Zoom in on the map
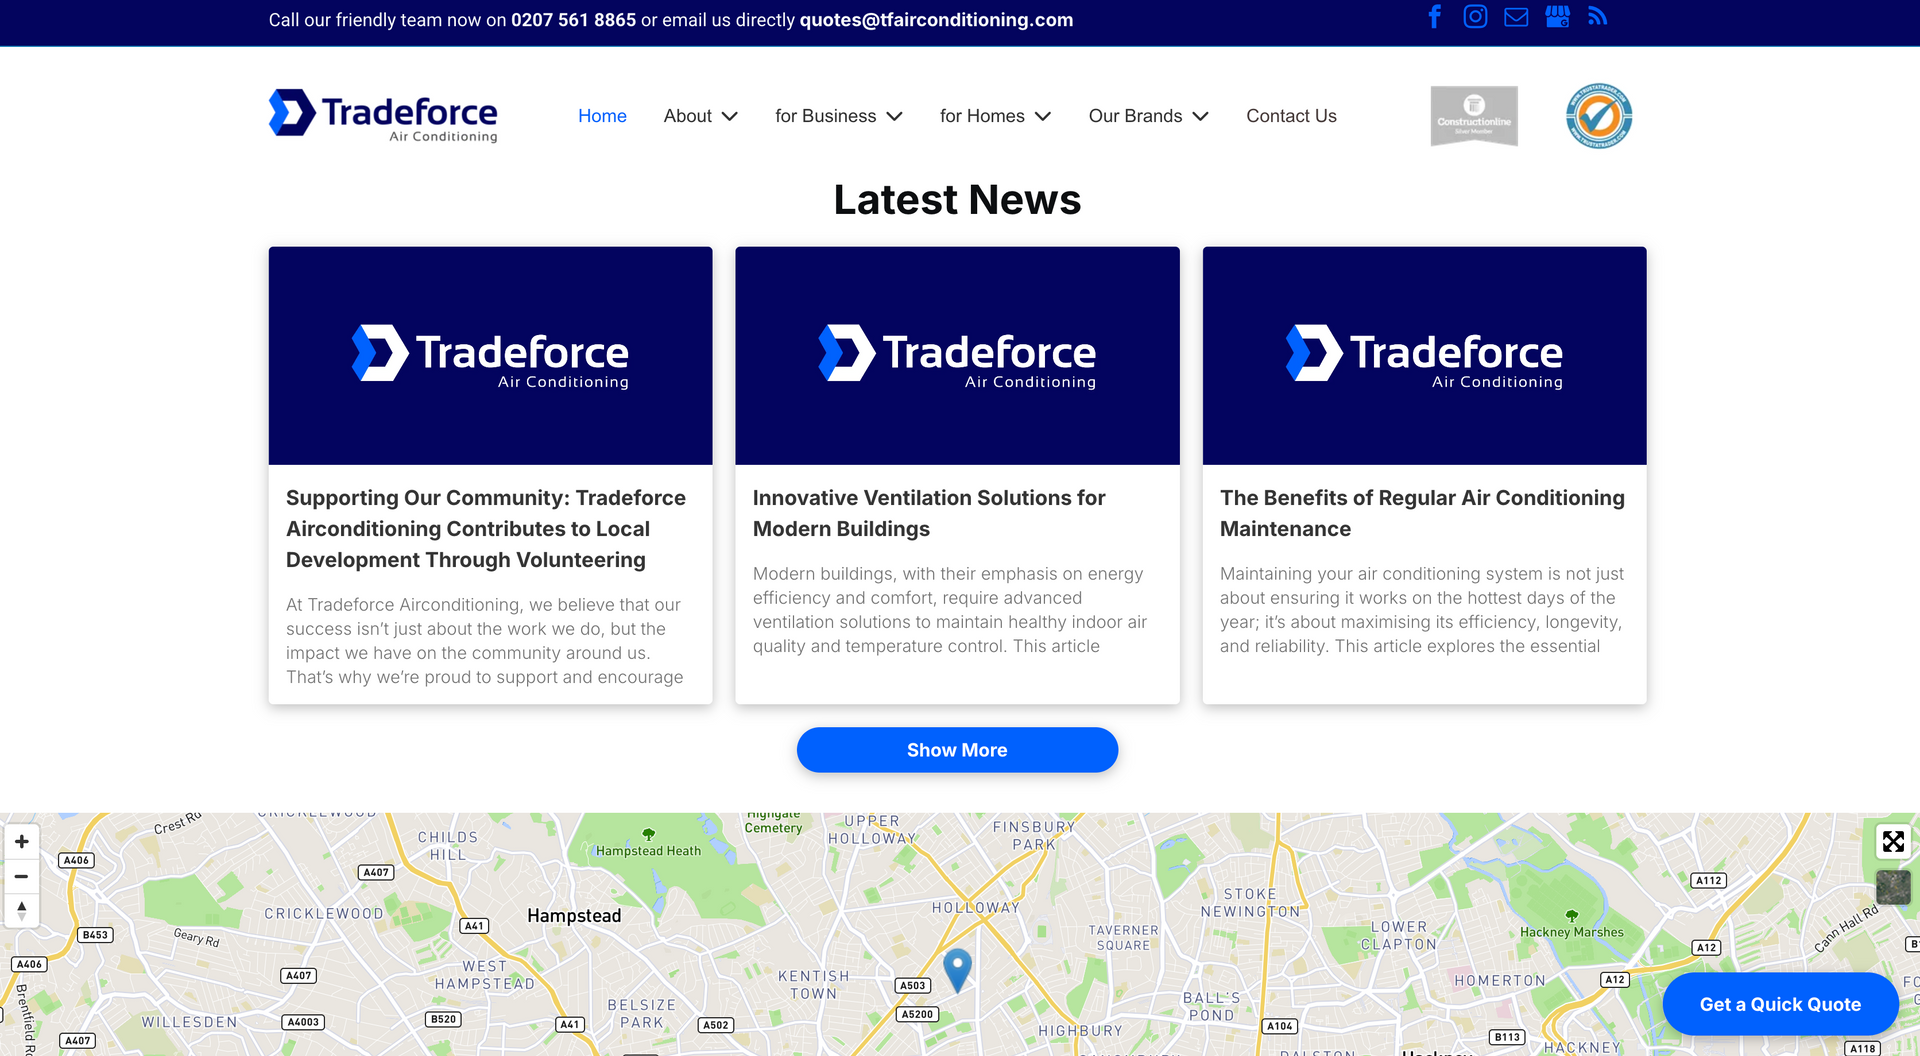This screenshot has width=1920, height=1056. click(21, 842)
